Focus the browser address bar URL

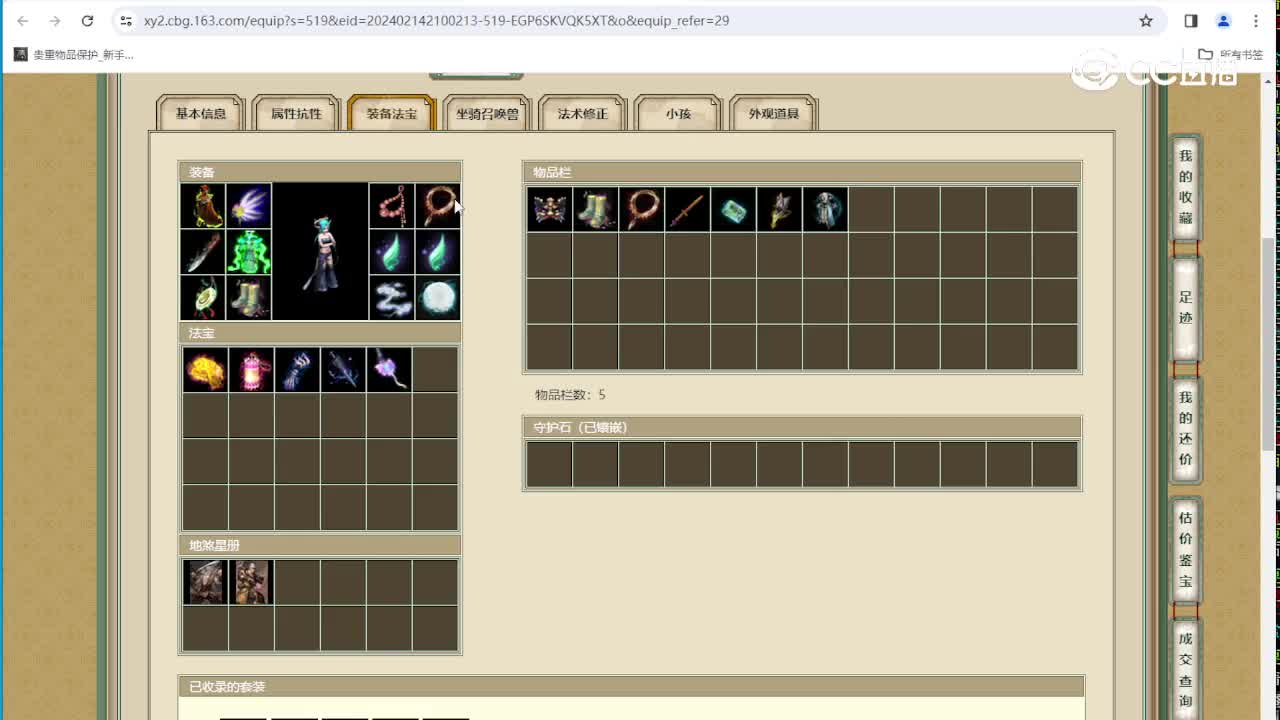tap(436, 20)
